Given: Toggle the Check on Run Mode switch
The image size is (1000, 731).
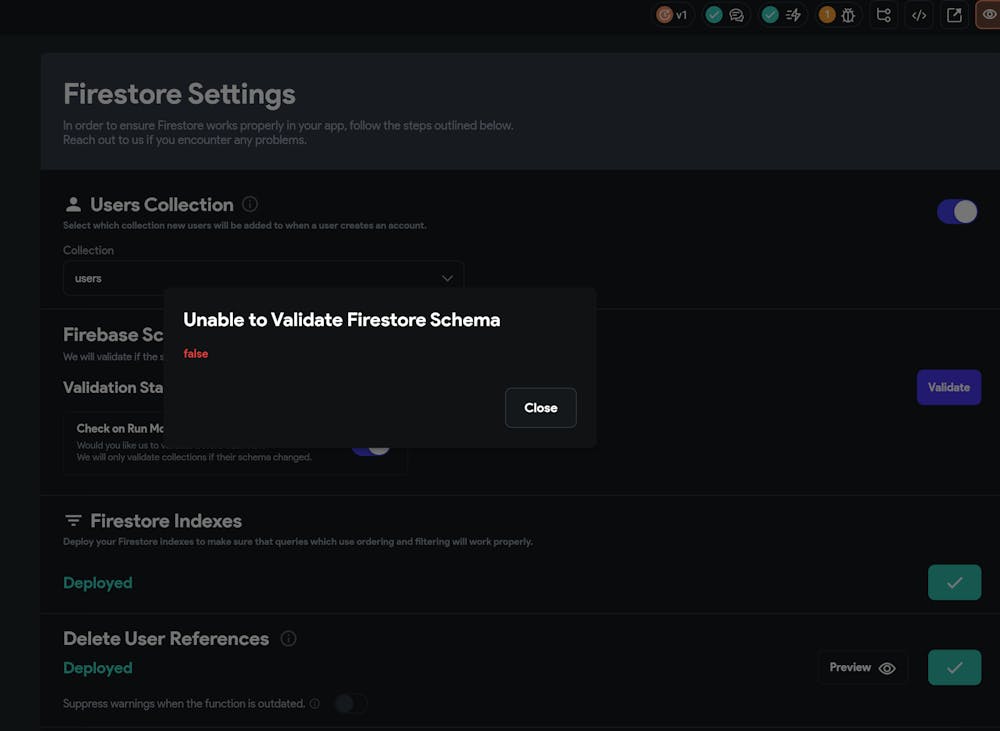Looking at the screenshot, I should (x=371, y=446).
